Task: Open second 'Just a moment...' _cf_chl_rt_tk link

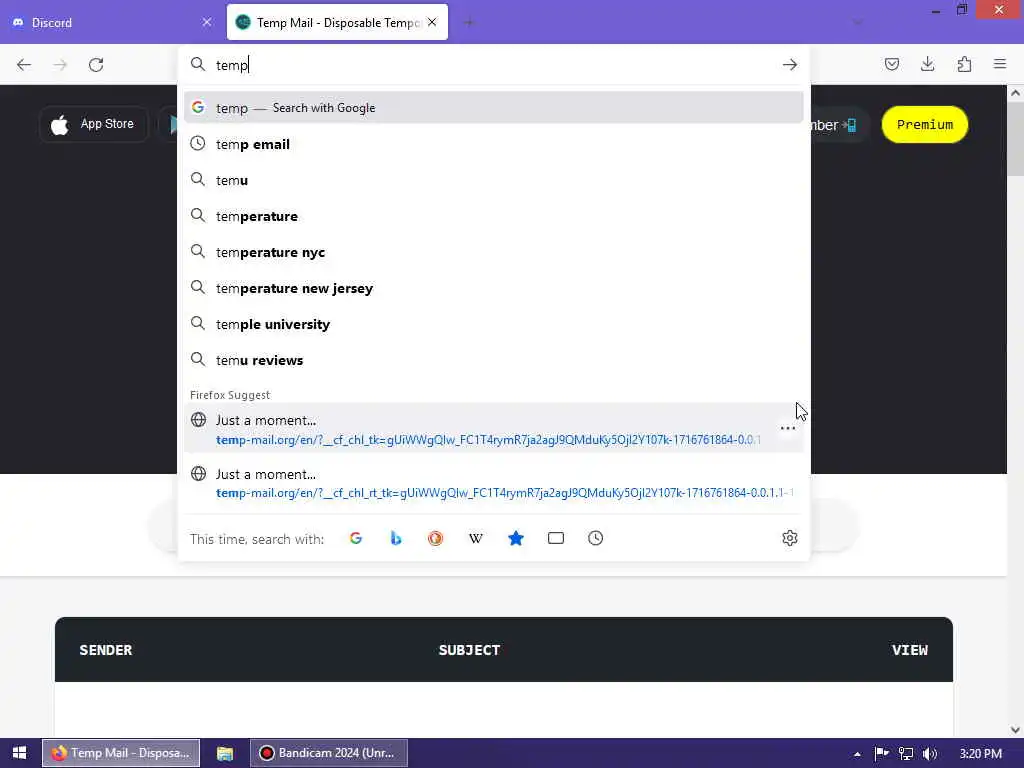Action: pos(494,483)
